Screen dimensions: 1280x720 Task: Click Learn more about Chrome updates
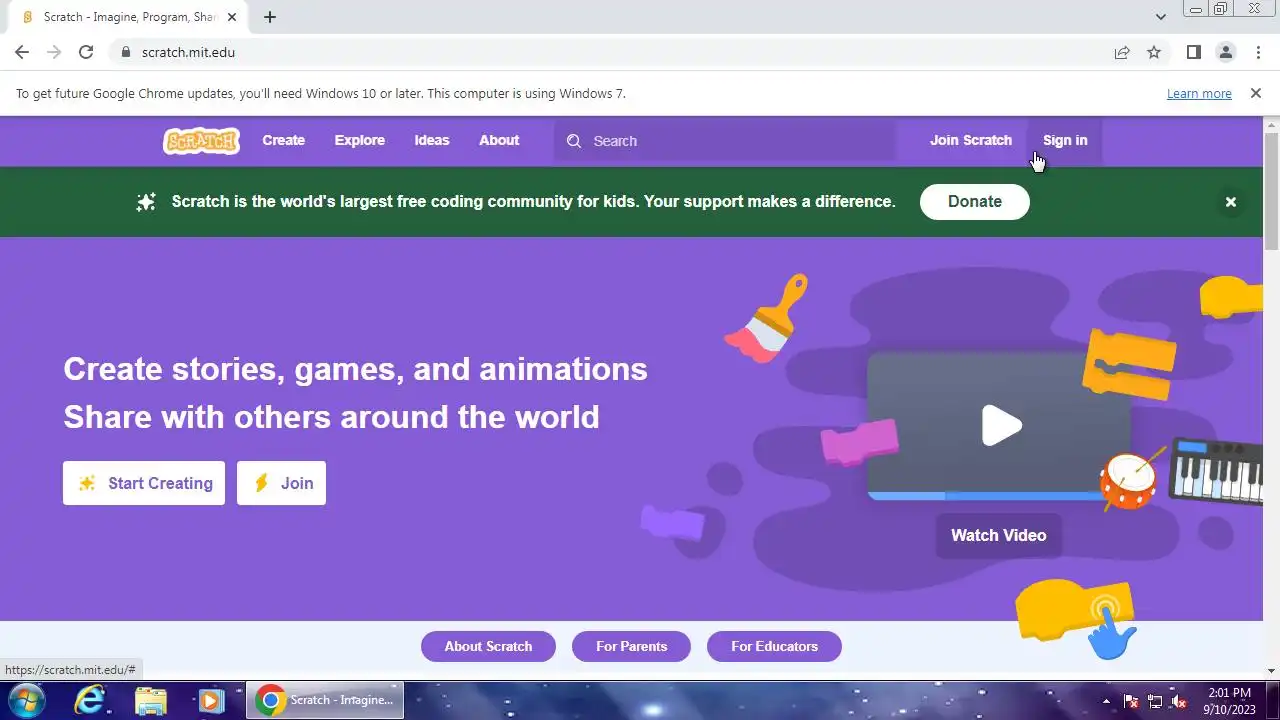pyautogui.click(x=1199, y=93)
